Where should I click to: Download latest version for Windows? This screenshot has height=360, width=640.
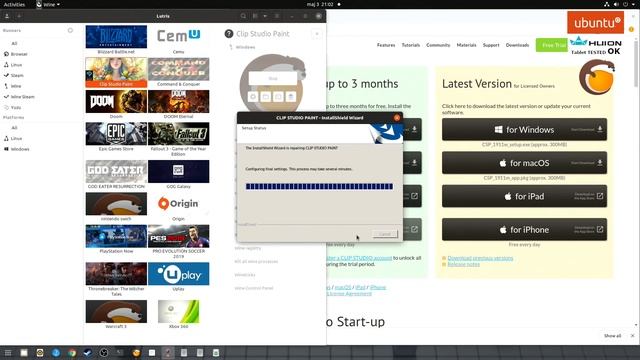pyautogui.click(x=524, y=130)
